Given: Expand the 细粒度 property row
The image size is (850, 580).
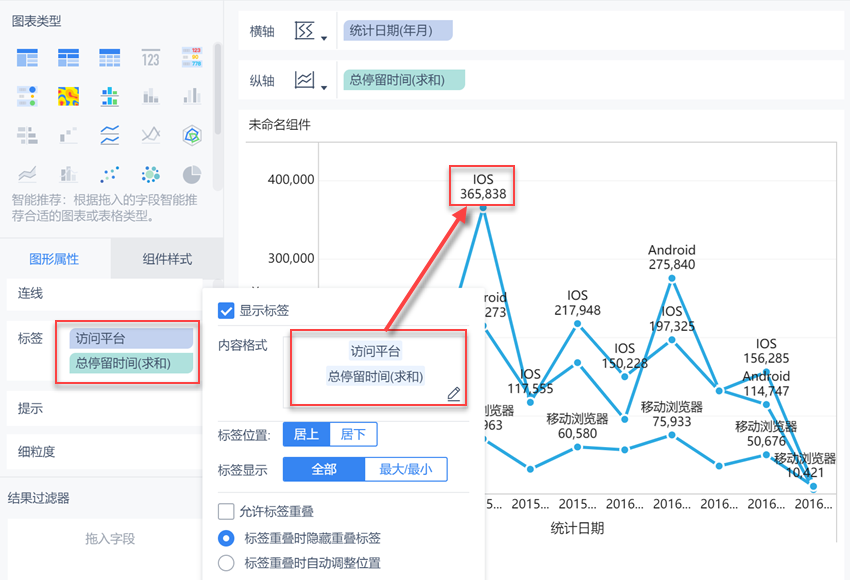Looking at the screenshot, I should coord(105,452).
